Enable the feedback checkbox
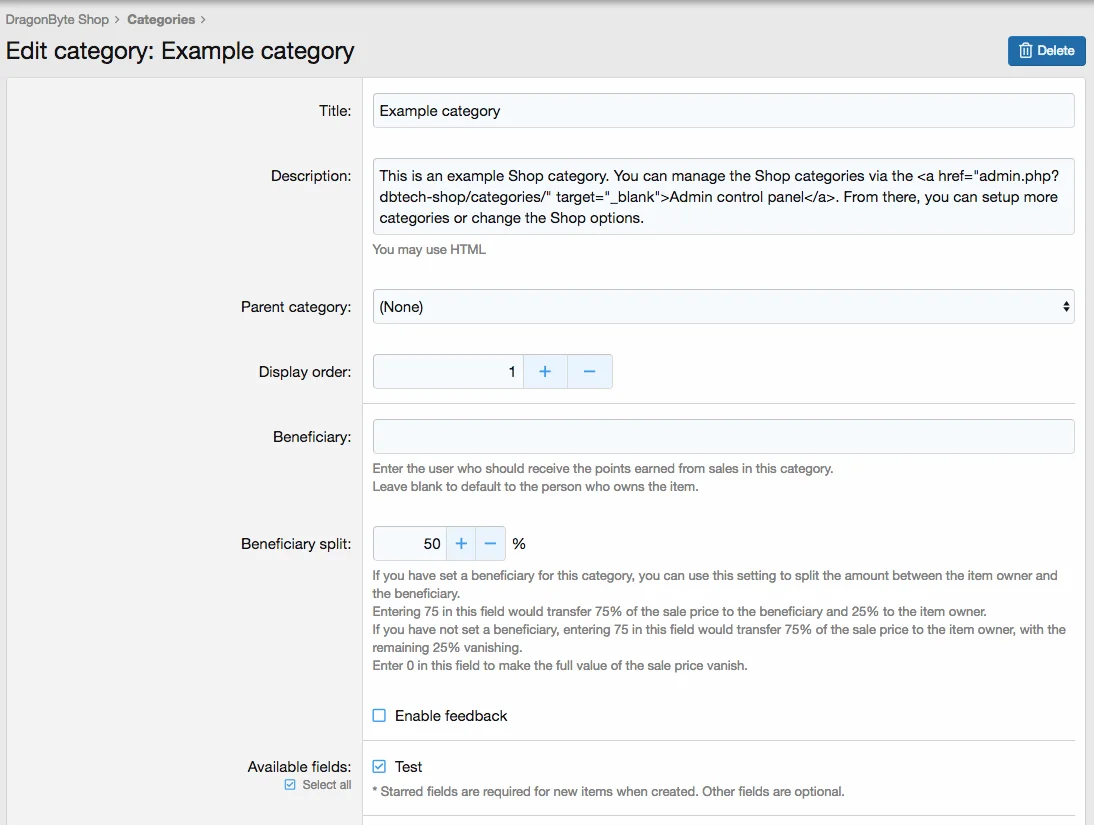The image size is (1094, 825). [x=379, y=716]
